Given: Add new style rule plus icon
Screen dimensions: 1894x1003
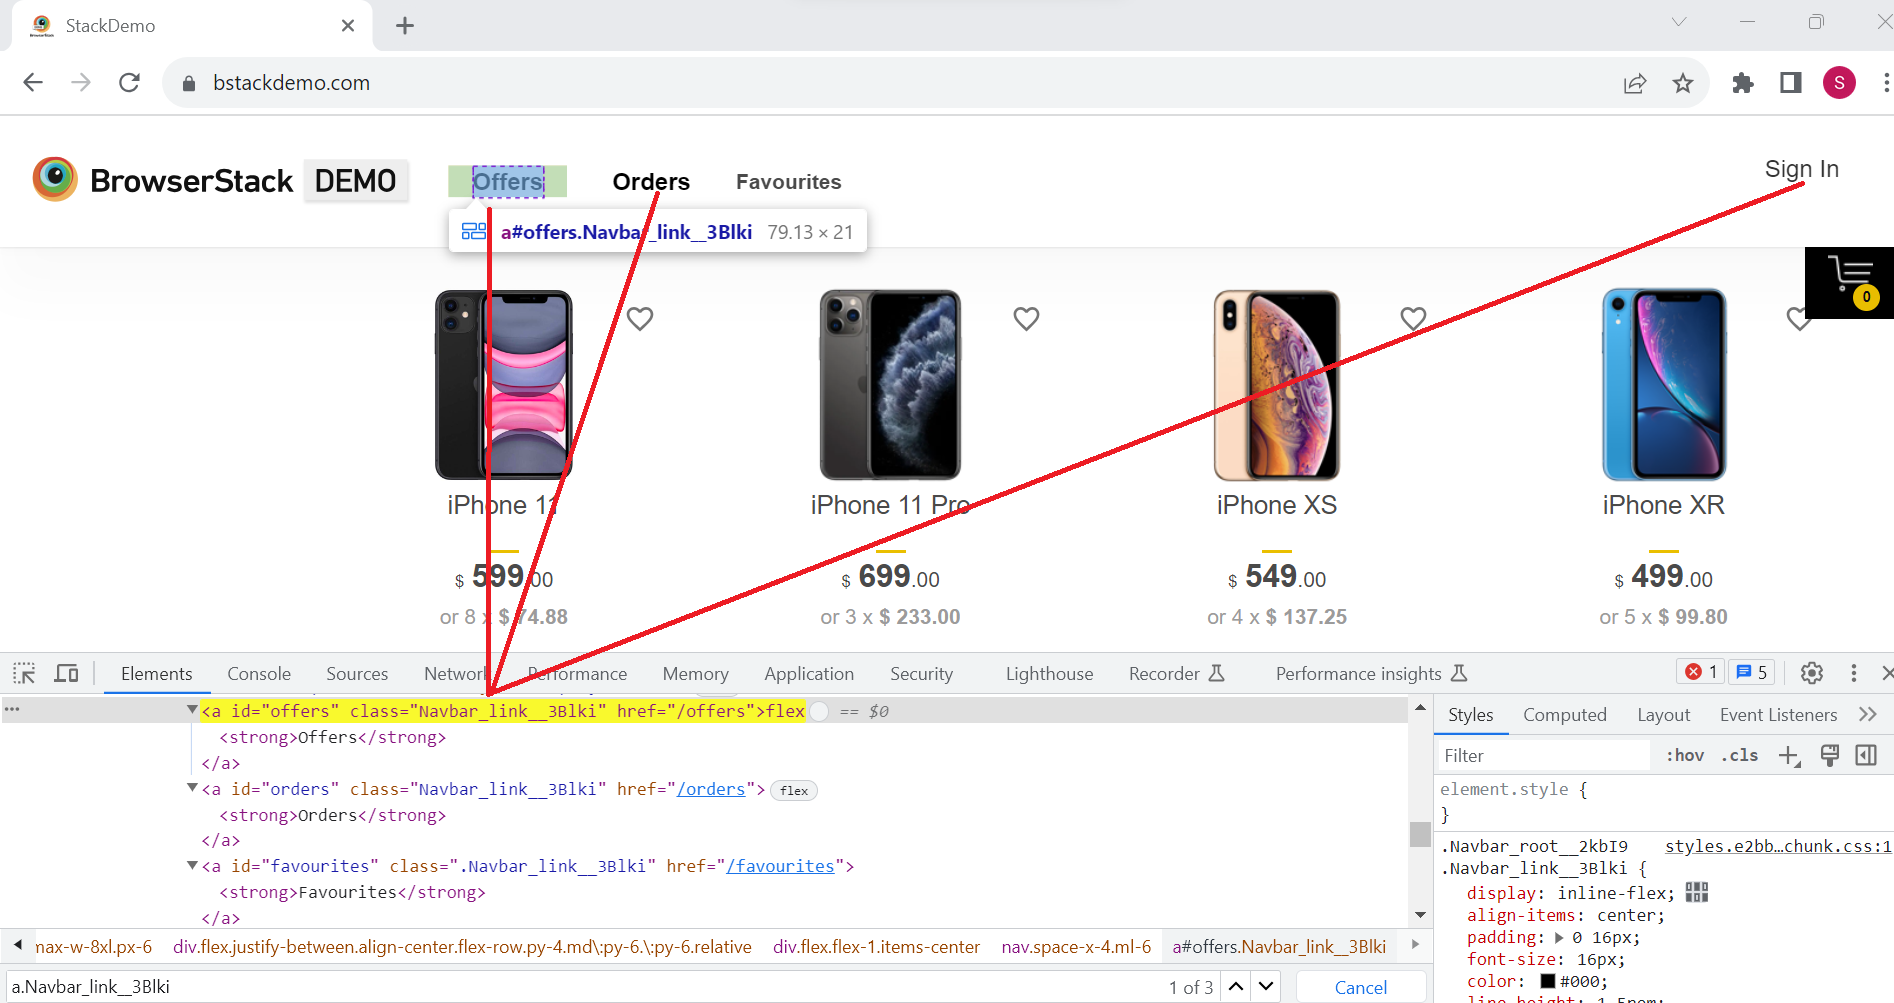Looking at the screenshot, I should click(x=1789, y=756).
